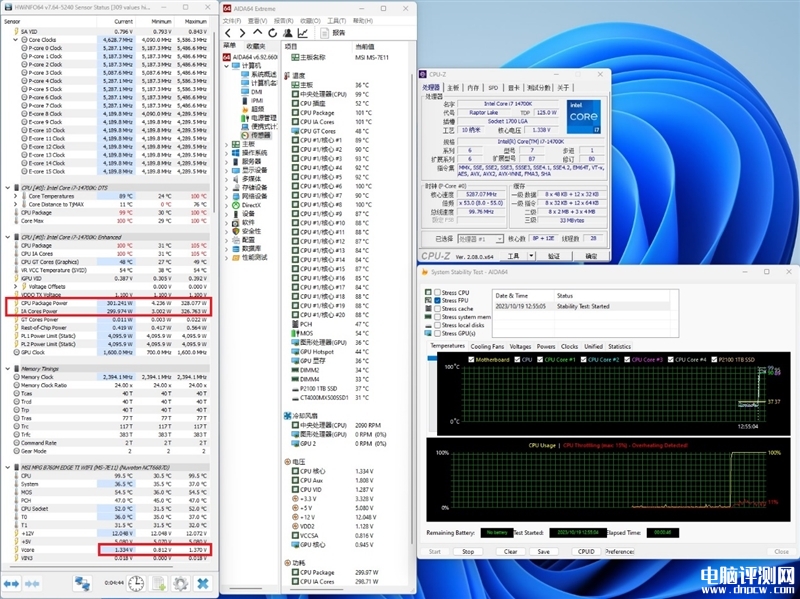Reset HWiNFO clock timer icon

tap(136, 583)
